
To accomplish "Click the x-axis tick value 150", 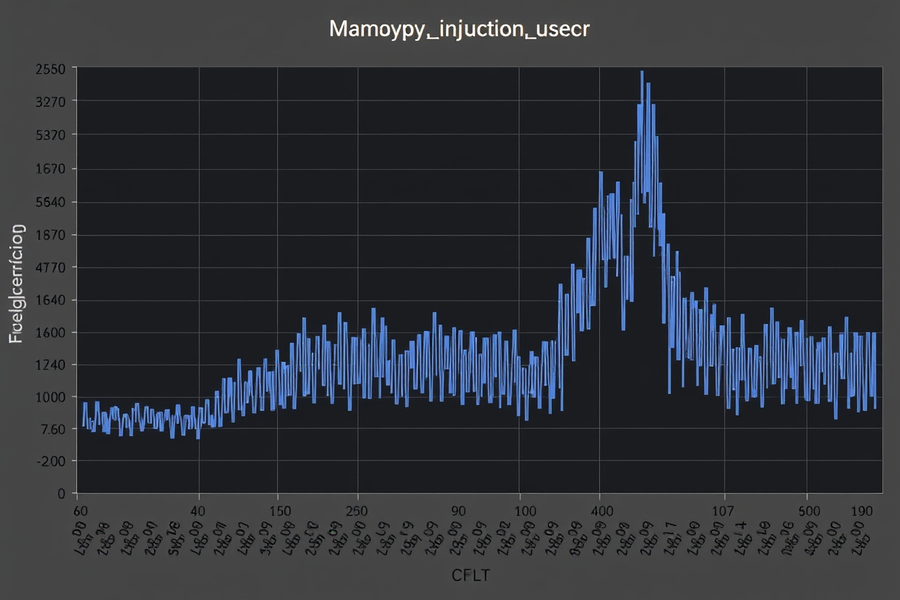I will (280, 511).
